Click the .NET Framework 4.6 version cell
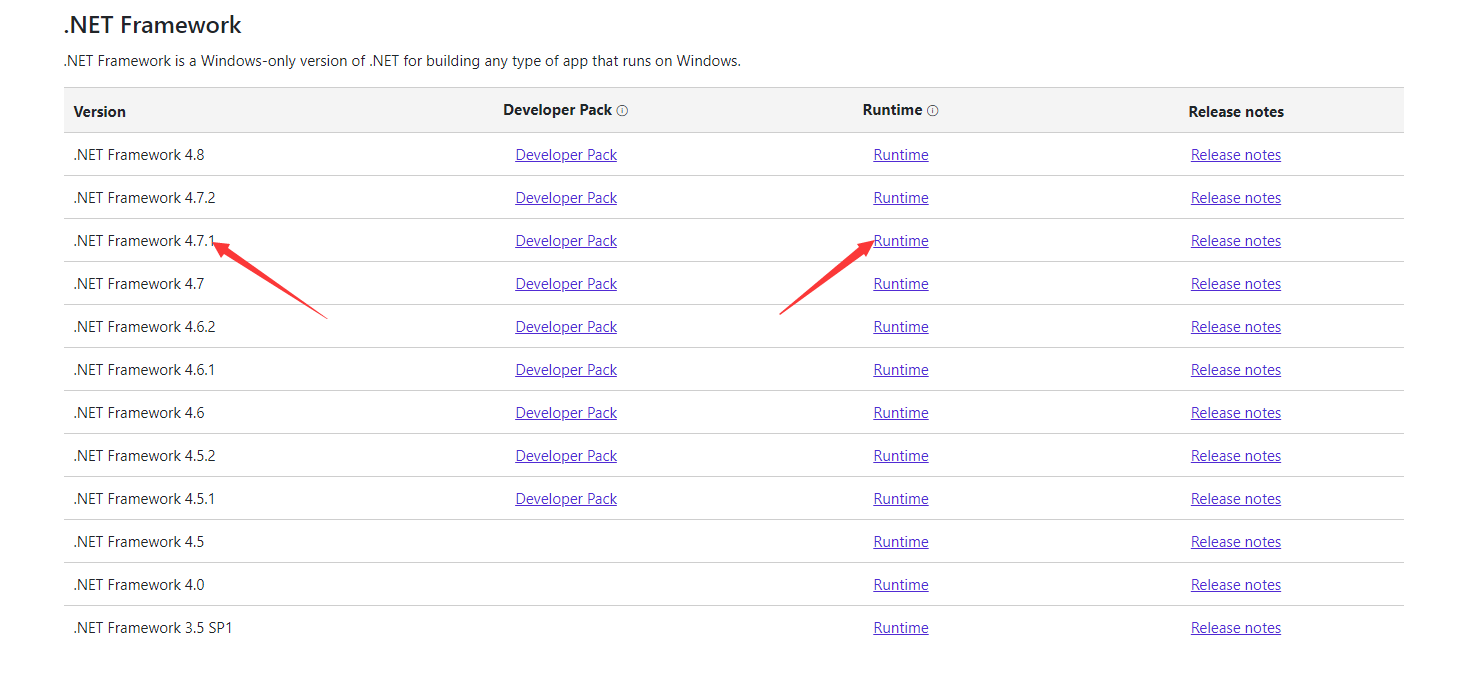 coord(139,413)
